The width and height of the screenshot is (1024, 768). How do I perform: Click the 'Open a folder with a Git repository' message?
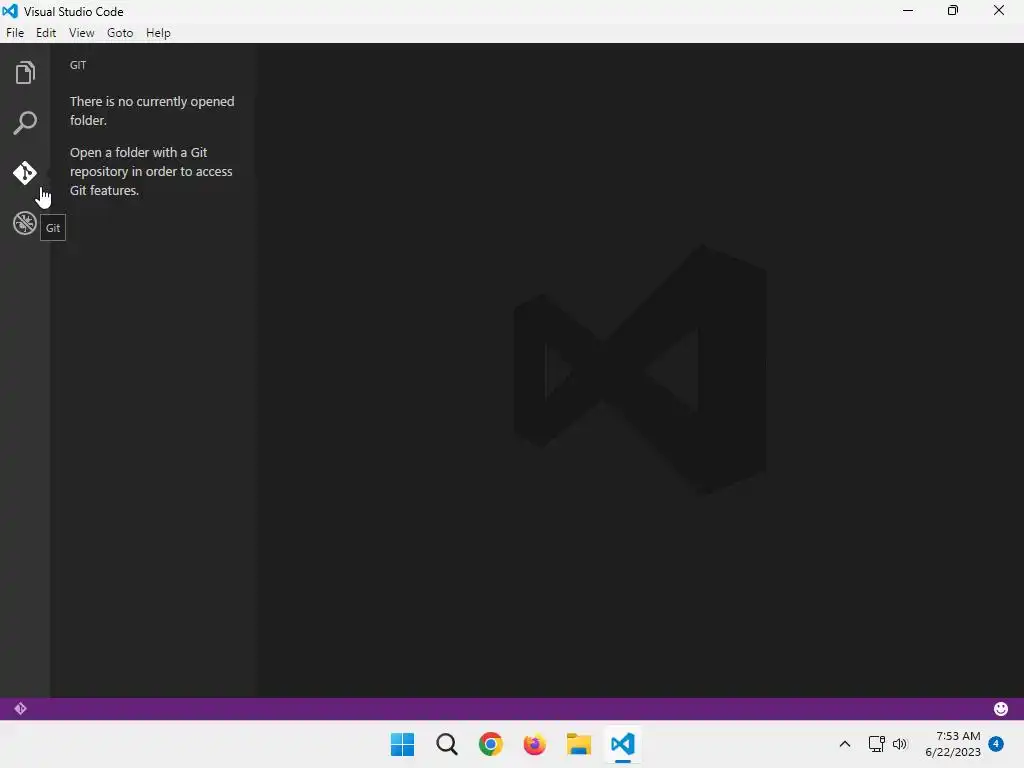click(x=151, y=171)
